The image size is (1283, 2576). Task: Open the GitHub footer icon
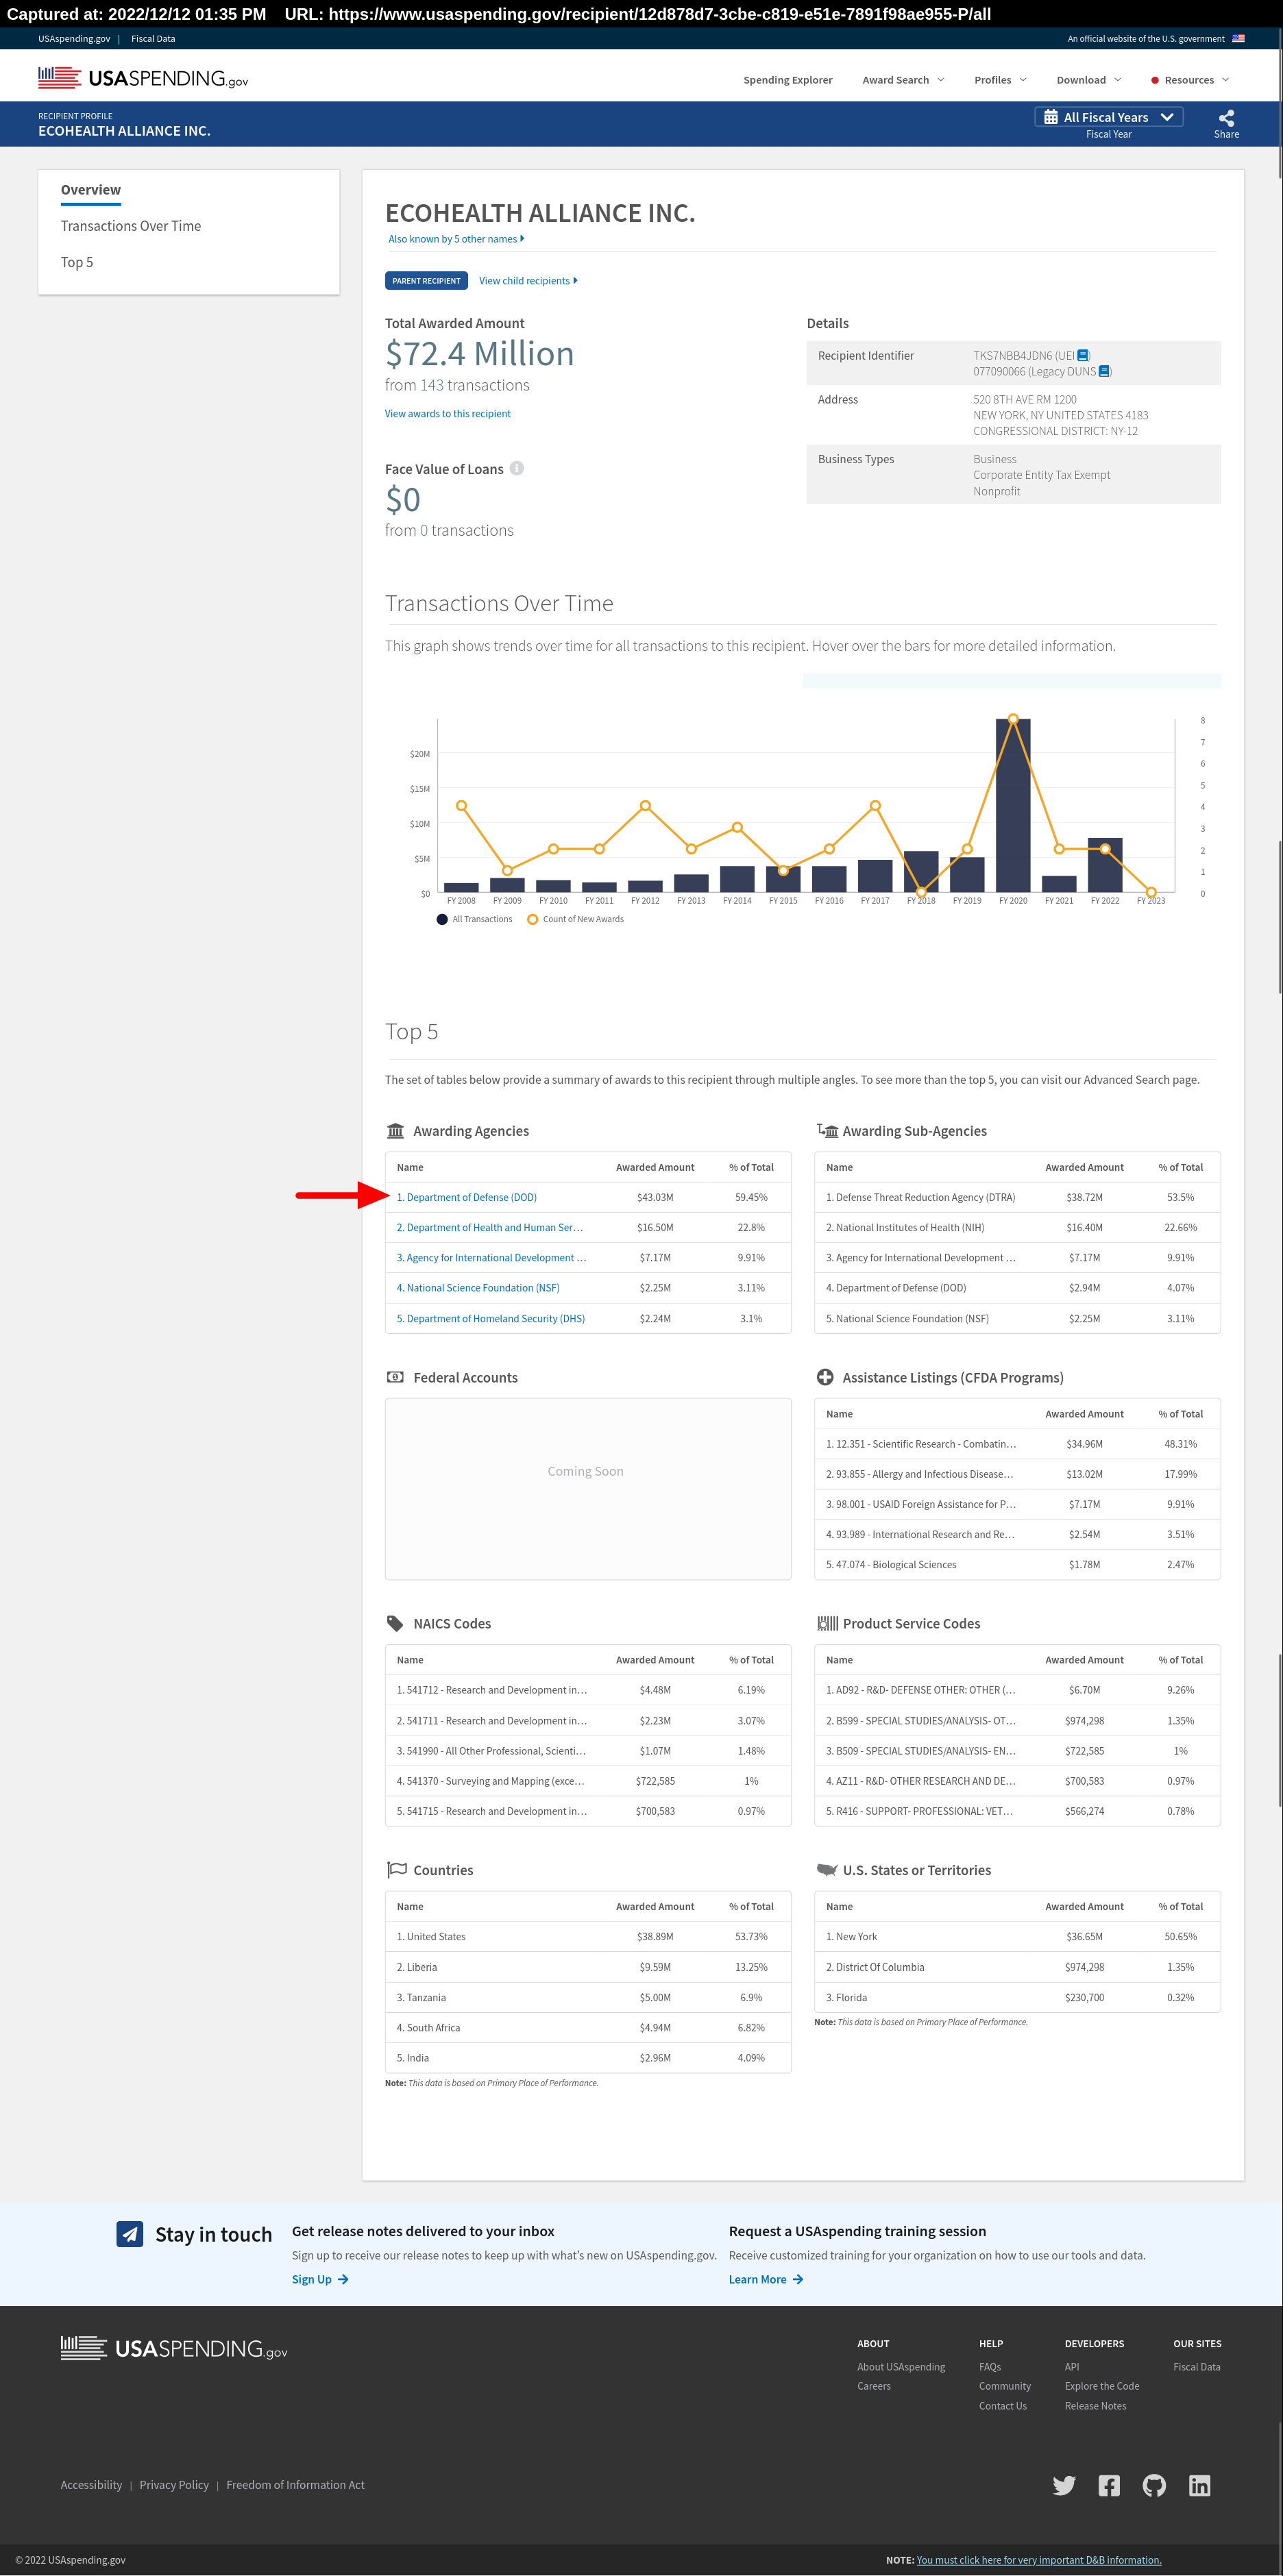click(x=1154, y=2485)
